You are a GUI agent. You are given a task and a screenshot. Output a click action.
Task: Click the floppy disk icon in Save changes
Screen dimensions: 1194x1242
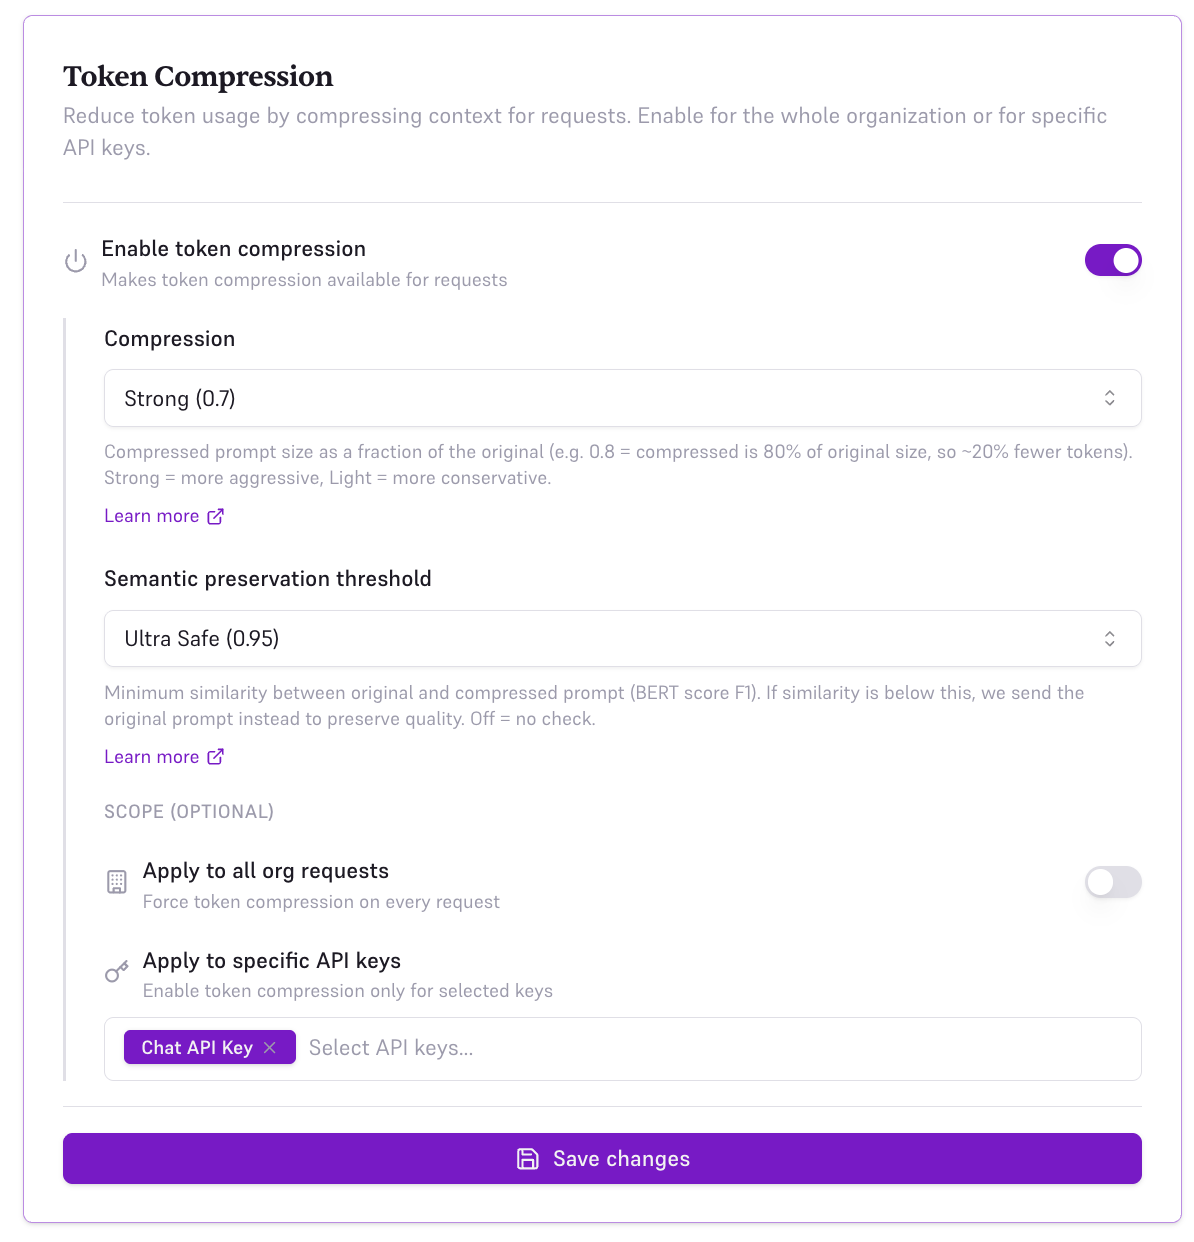click(527, 1158)
